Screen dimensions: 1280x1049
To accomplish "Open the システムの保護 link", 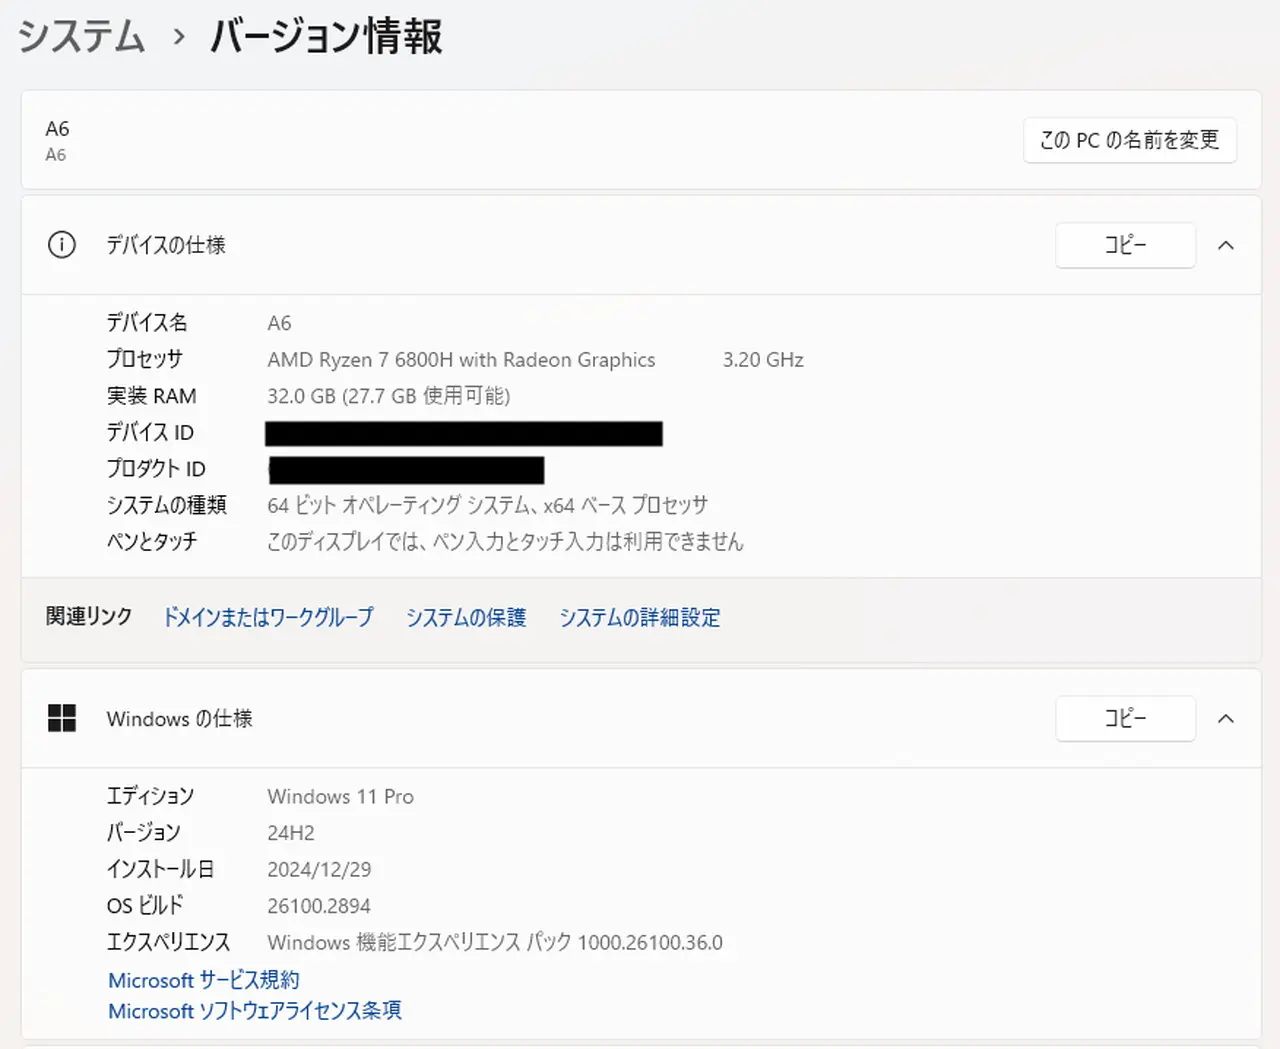I will point(466,617).
